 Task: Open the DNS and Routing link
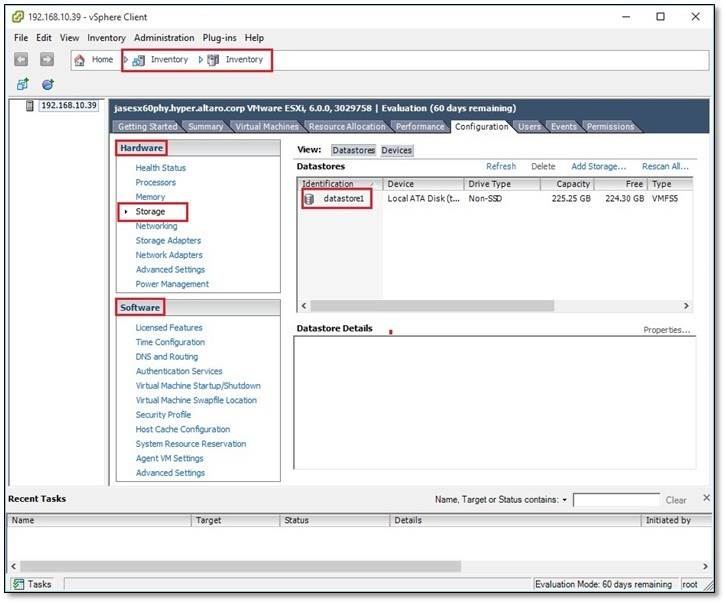click(166, 357)
